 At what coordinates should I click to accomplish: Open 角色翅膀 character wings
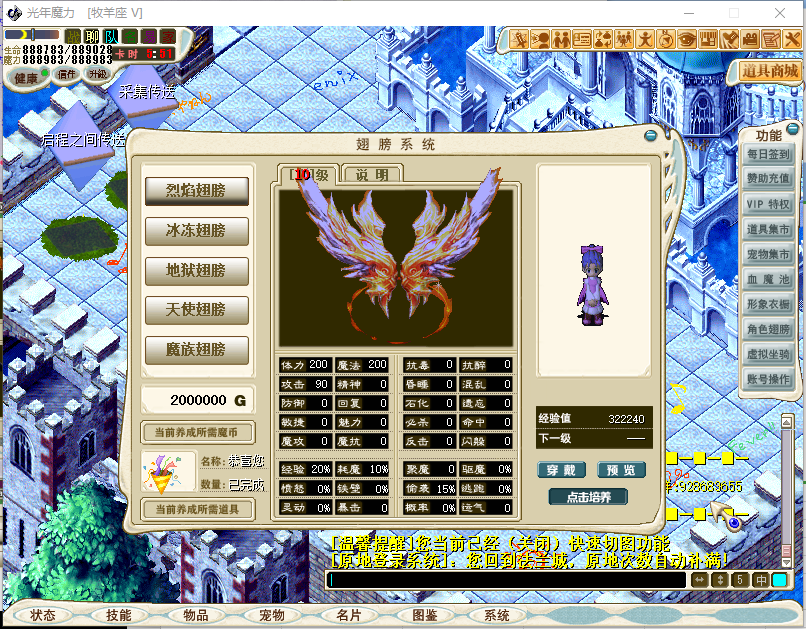768,329
